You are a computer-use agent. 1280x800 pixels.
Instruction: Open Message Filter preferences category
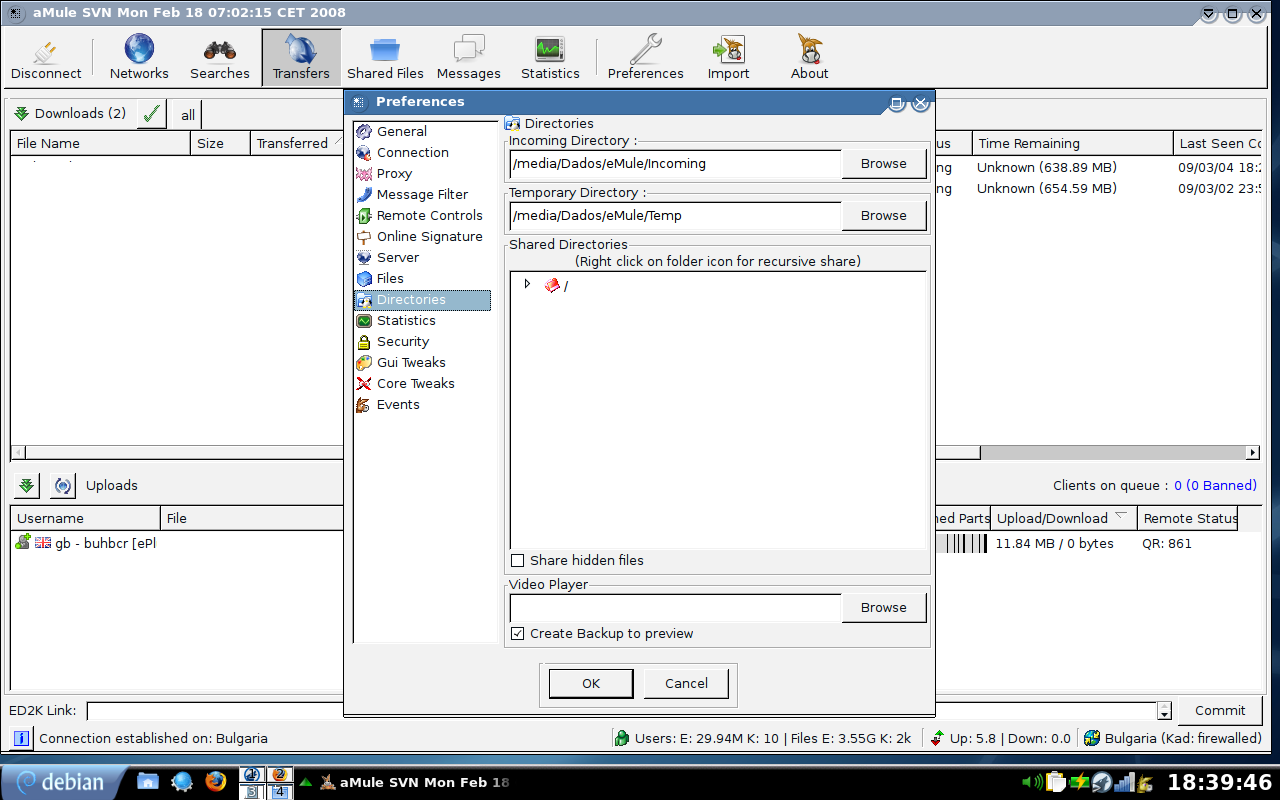coord(422,194)
